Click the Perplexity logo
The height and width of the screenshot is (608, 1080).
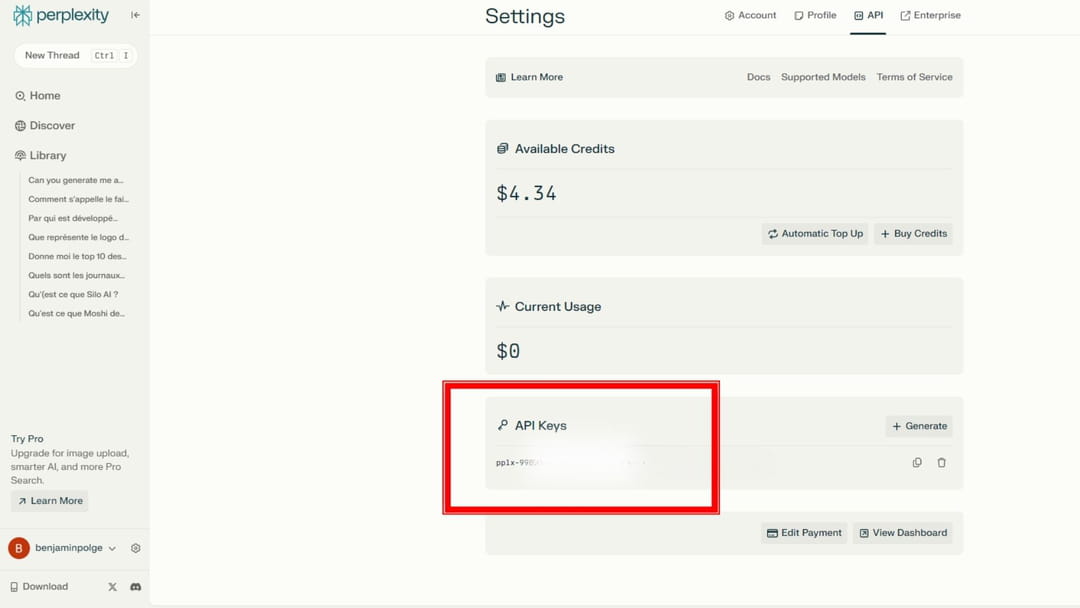click(x=61, y=15)
